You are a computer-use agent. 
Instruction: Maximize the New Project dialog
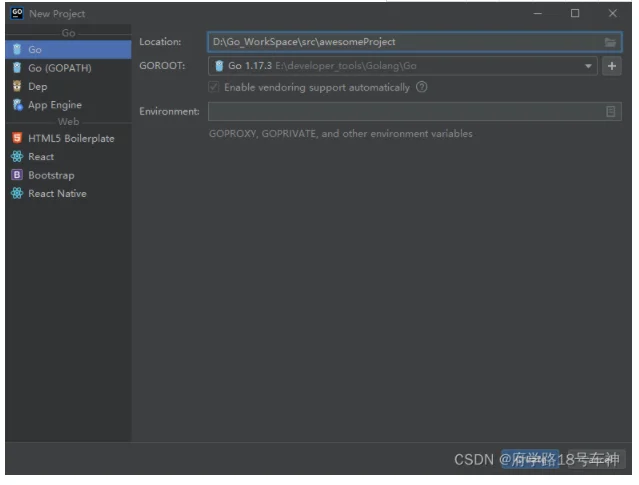click(x=575, y=13)
